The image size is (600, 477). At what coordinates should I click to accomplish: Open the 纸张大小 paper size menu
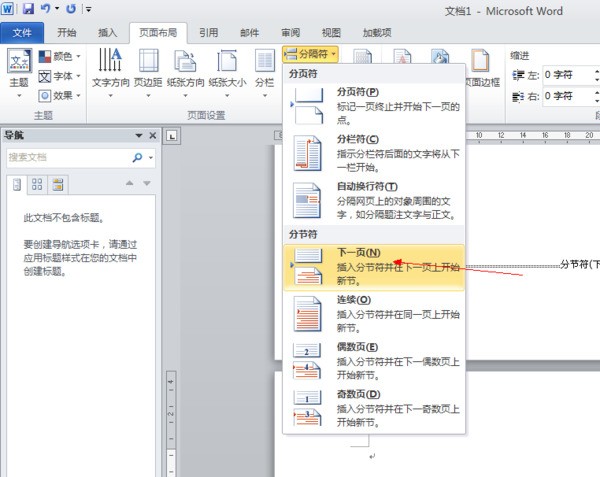pos(227,73)
